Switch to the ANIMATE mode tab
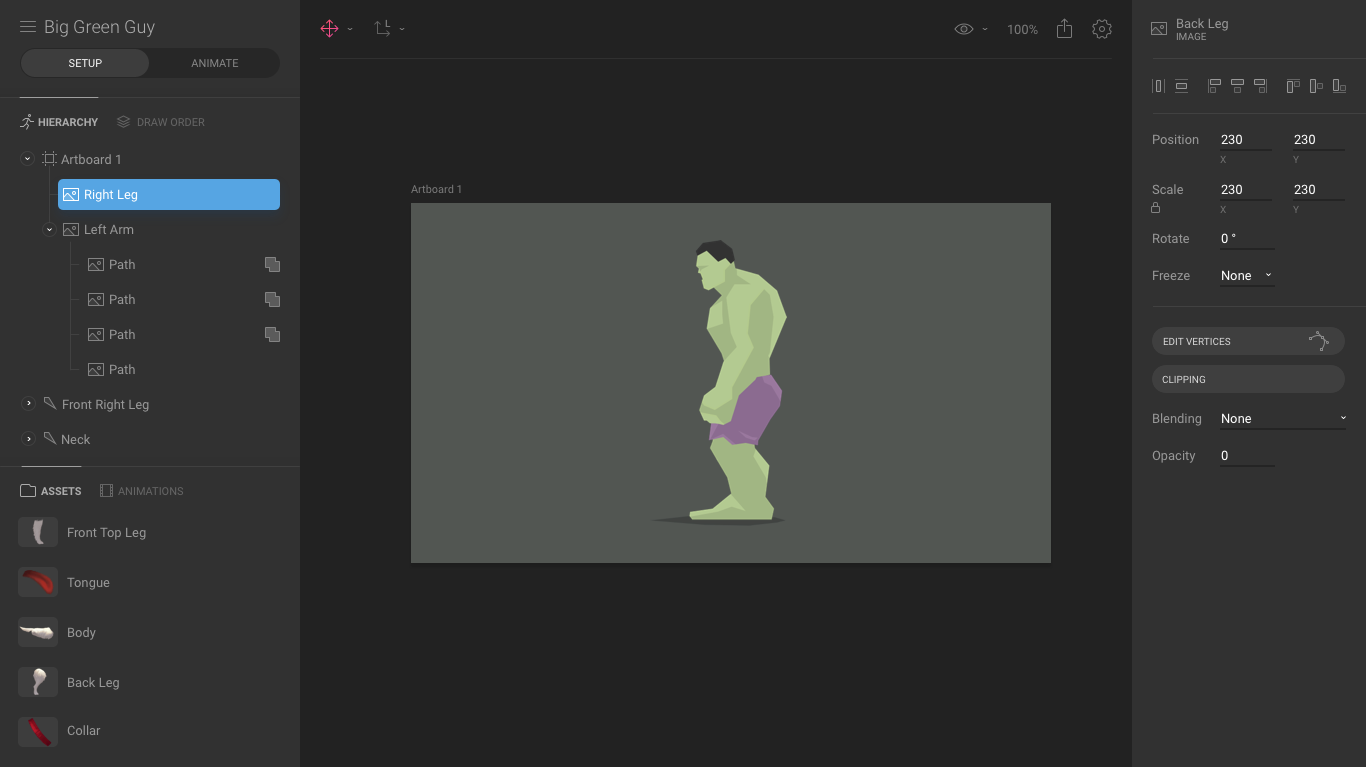The image size is (1366, 767). (x=215, y=63)
